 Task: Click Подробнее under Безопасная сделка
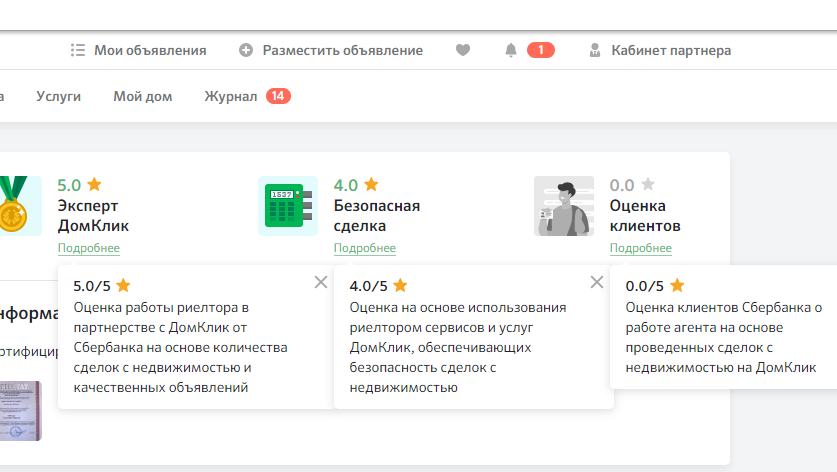pos(365,248)
